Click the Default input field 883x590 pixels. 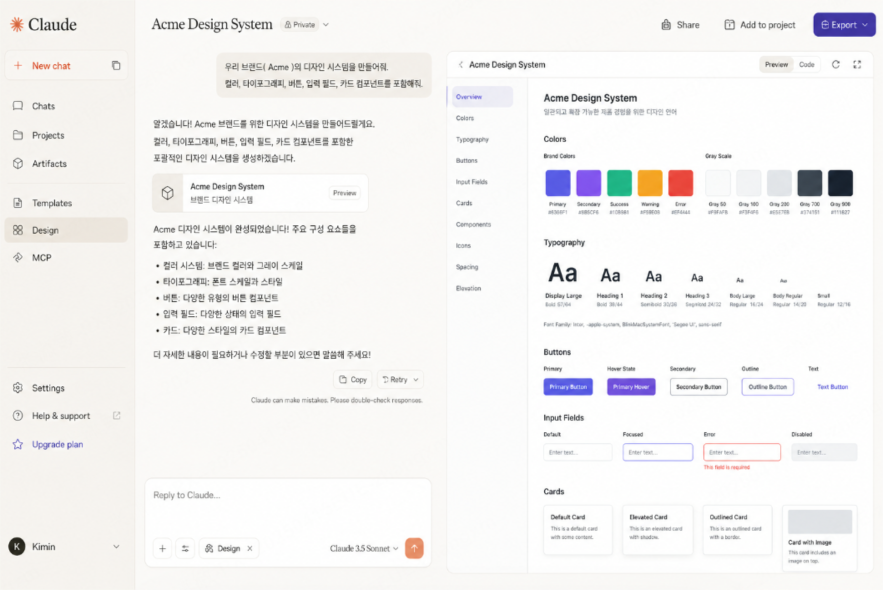click(577, 452)
